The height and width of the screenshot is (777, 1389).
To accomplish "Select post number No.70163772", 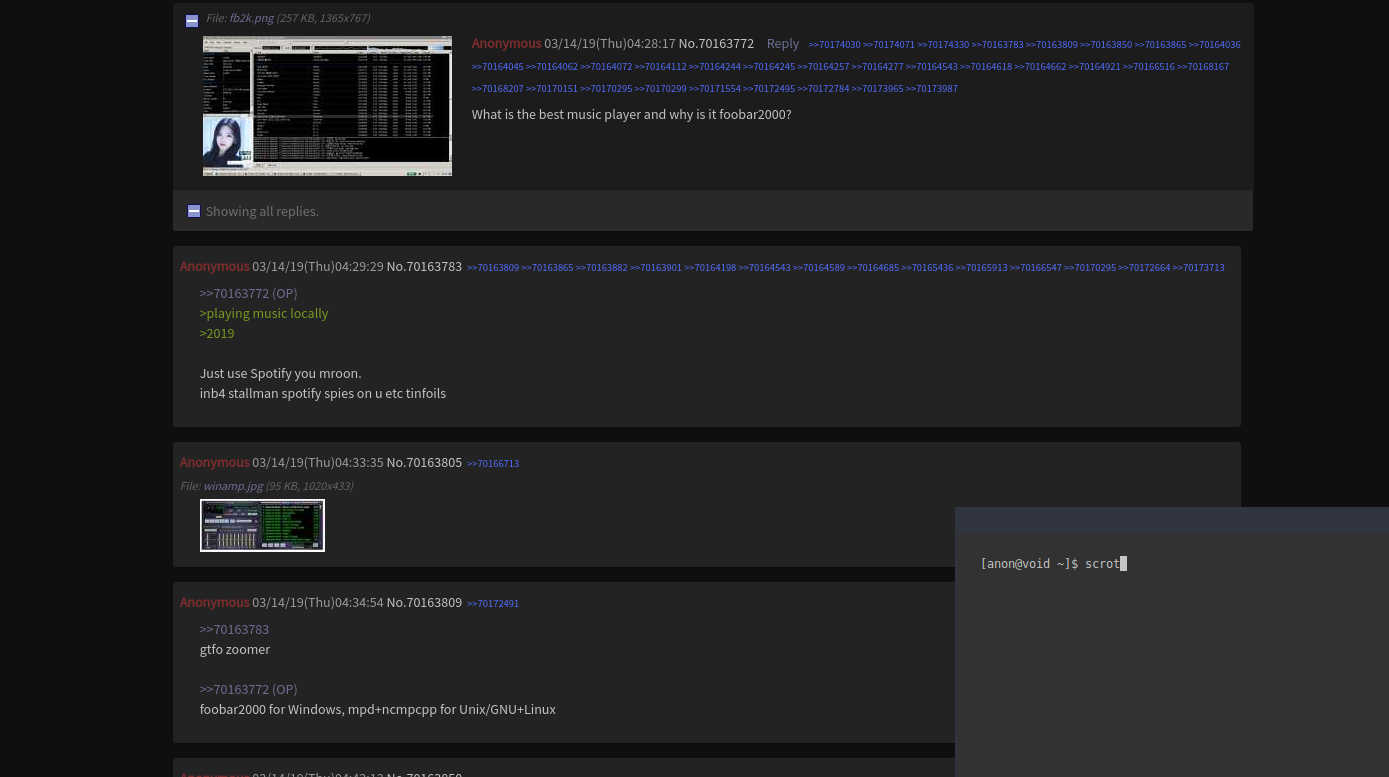I will click(716, 43).
